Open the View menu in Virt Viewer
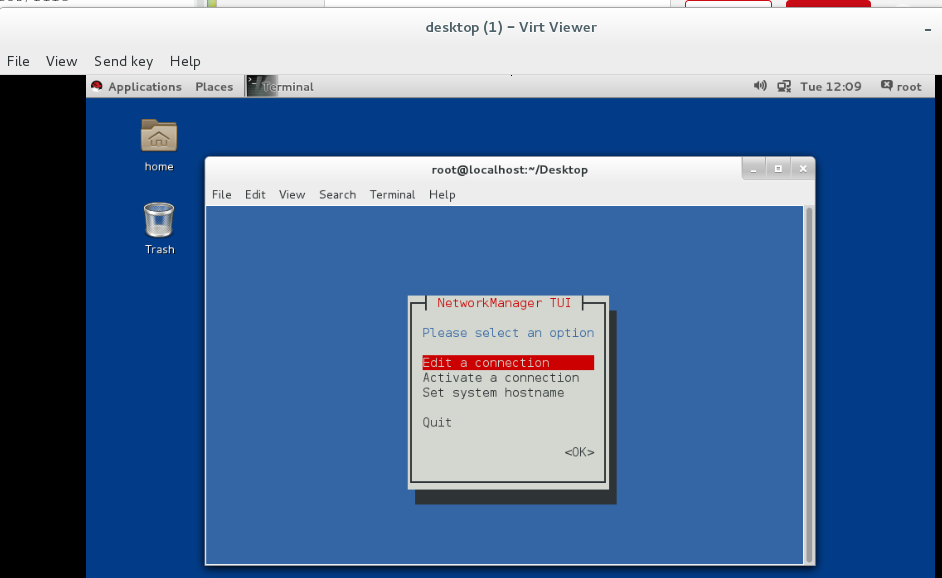The width and height of the screenshot is (942, 578). [x=61, y=61]
